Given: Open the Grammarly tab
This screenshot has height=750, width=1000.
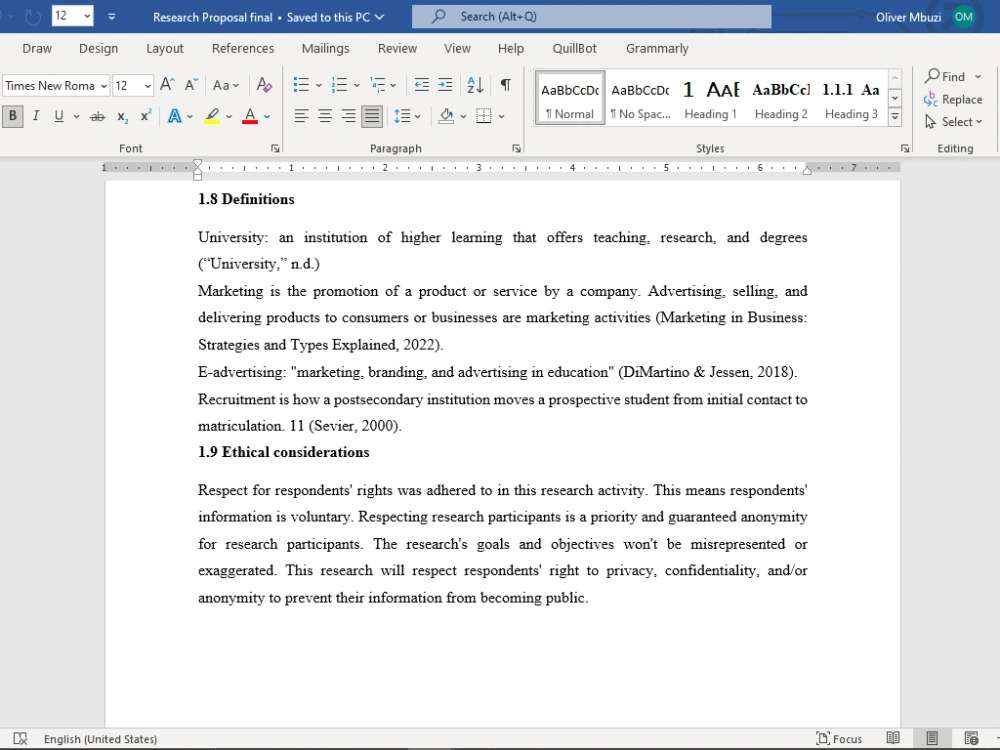Looking at the screenshot, I should [x=657, y=48].
